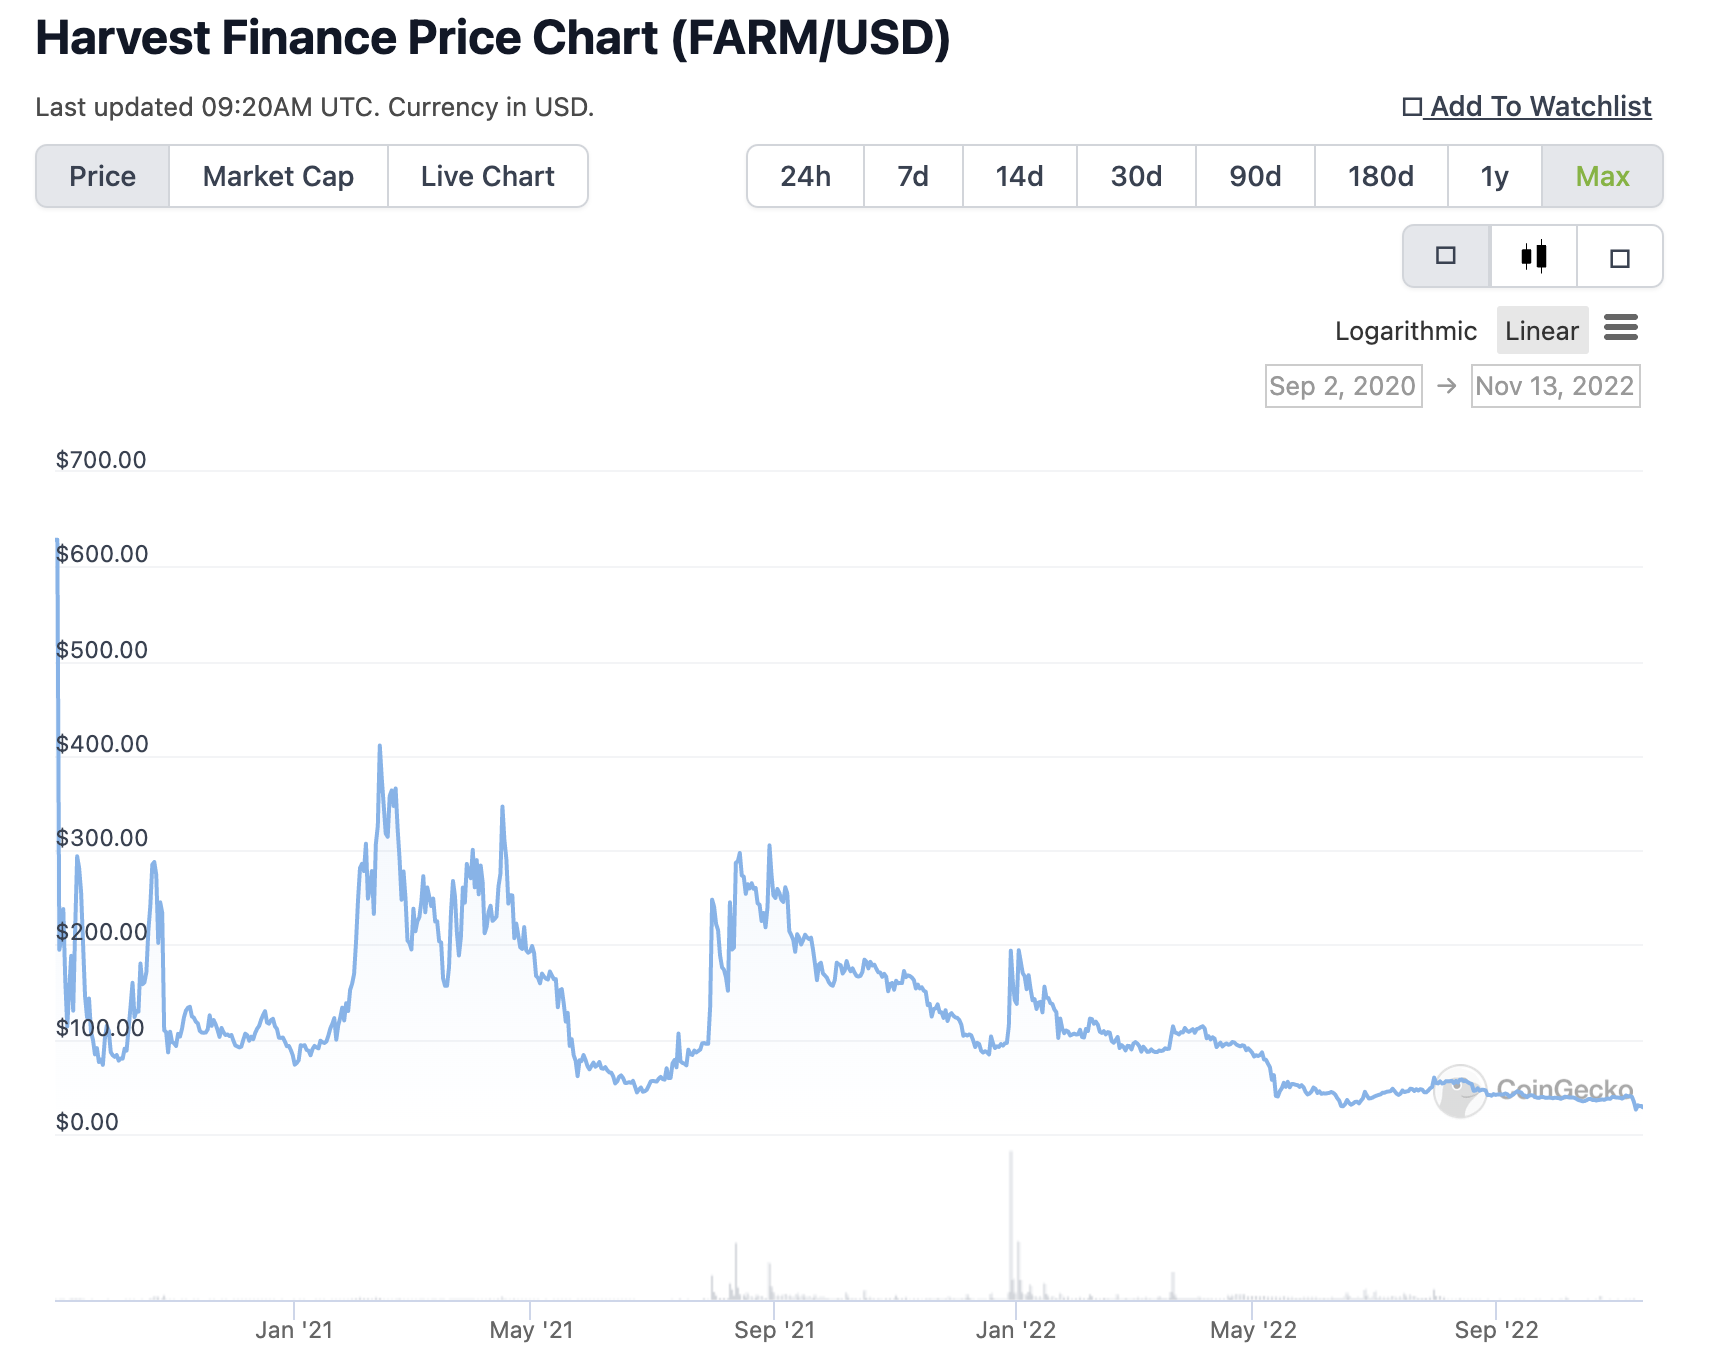Select the Price tab
This screenshot has width=1710, height=1368.
coord(102,176)
